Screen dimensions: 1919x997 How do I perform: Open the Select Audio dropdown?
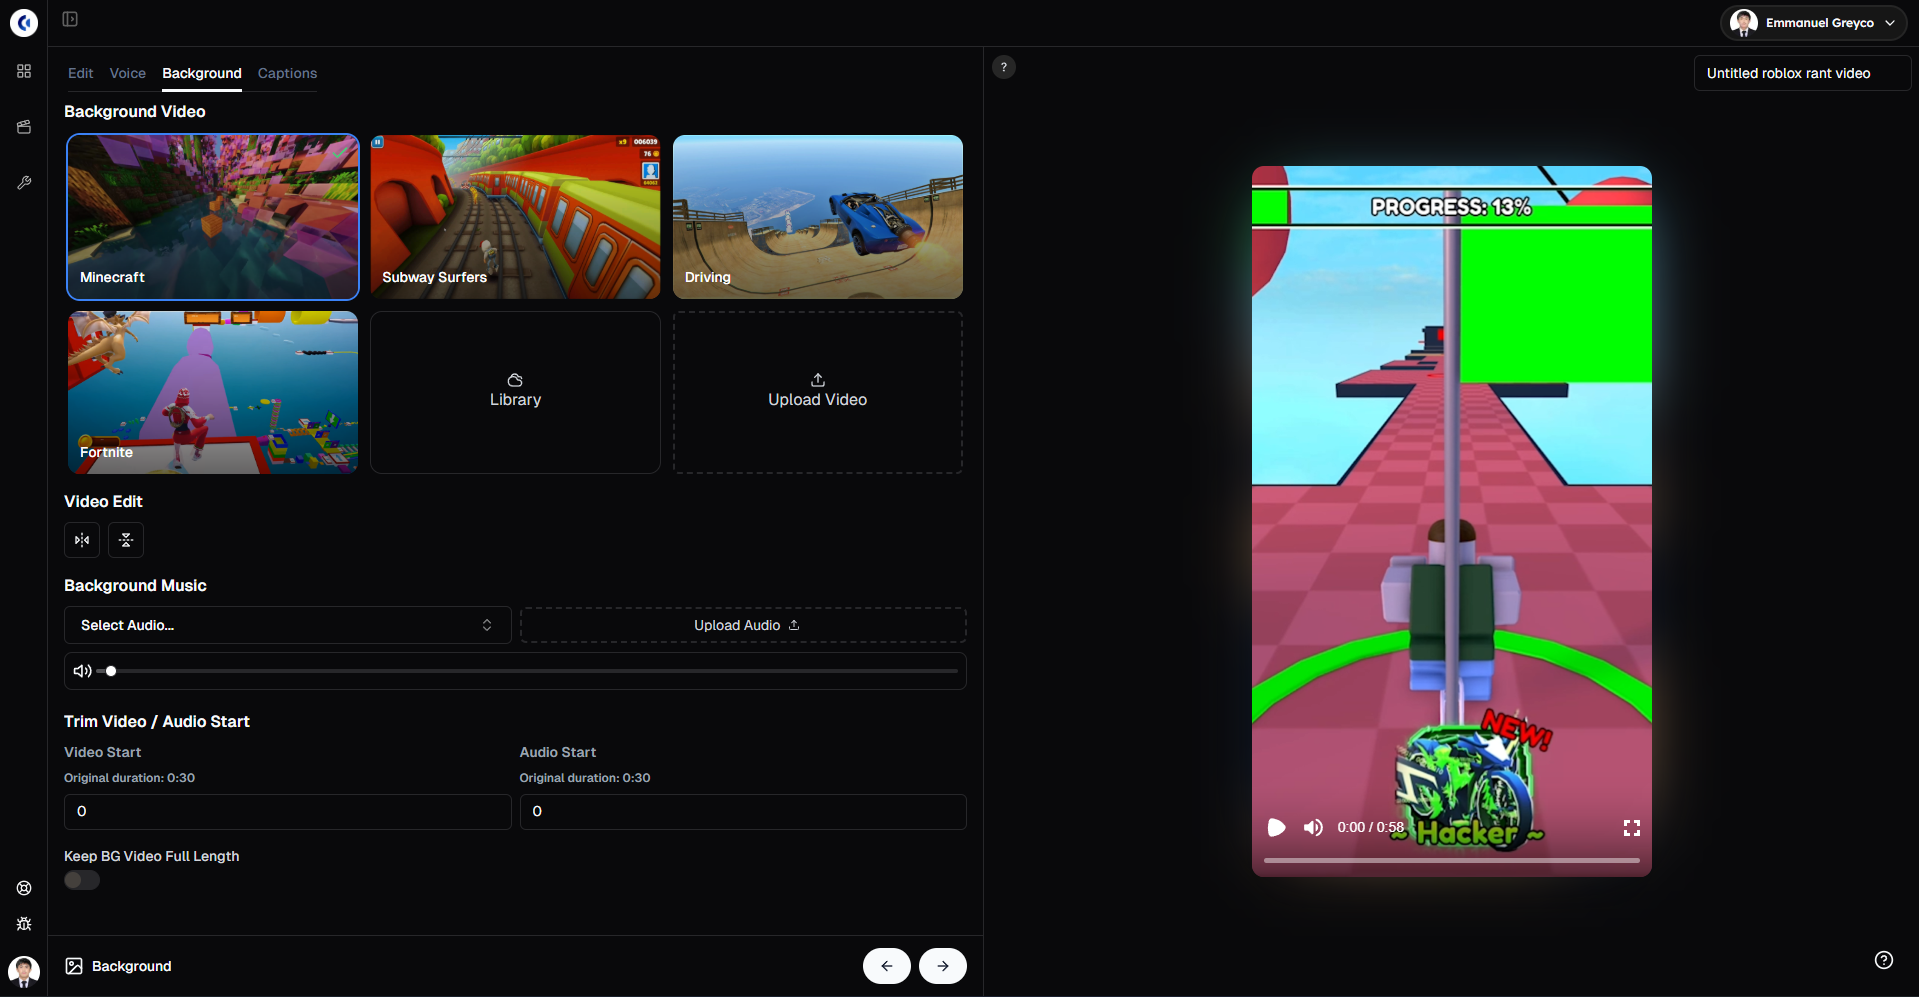point(288,625)
